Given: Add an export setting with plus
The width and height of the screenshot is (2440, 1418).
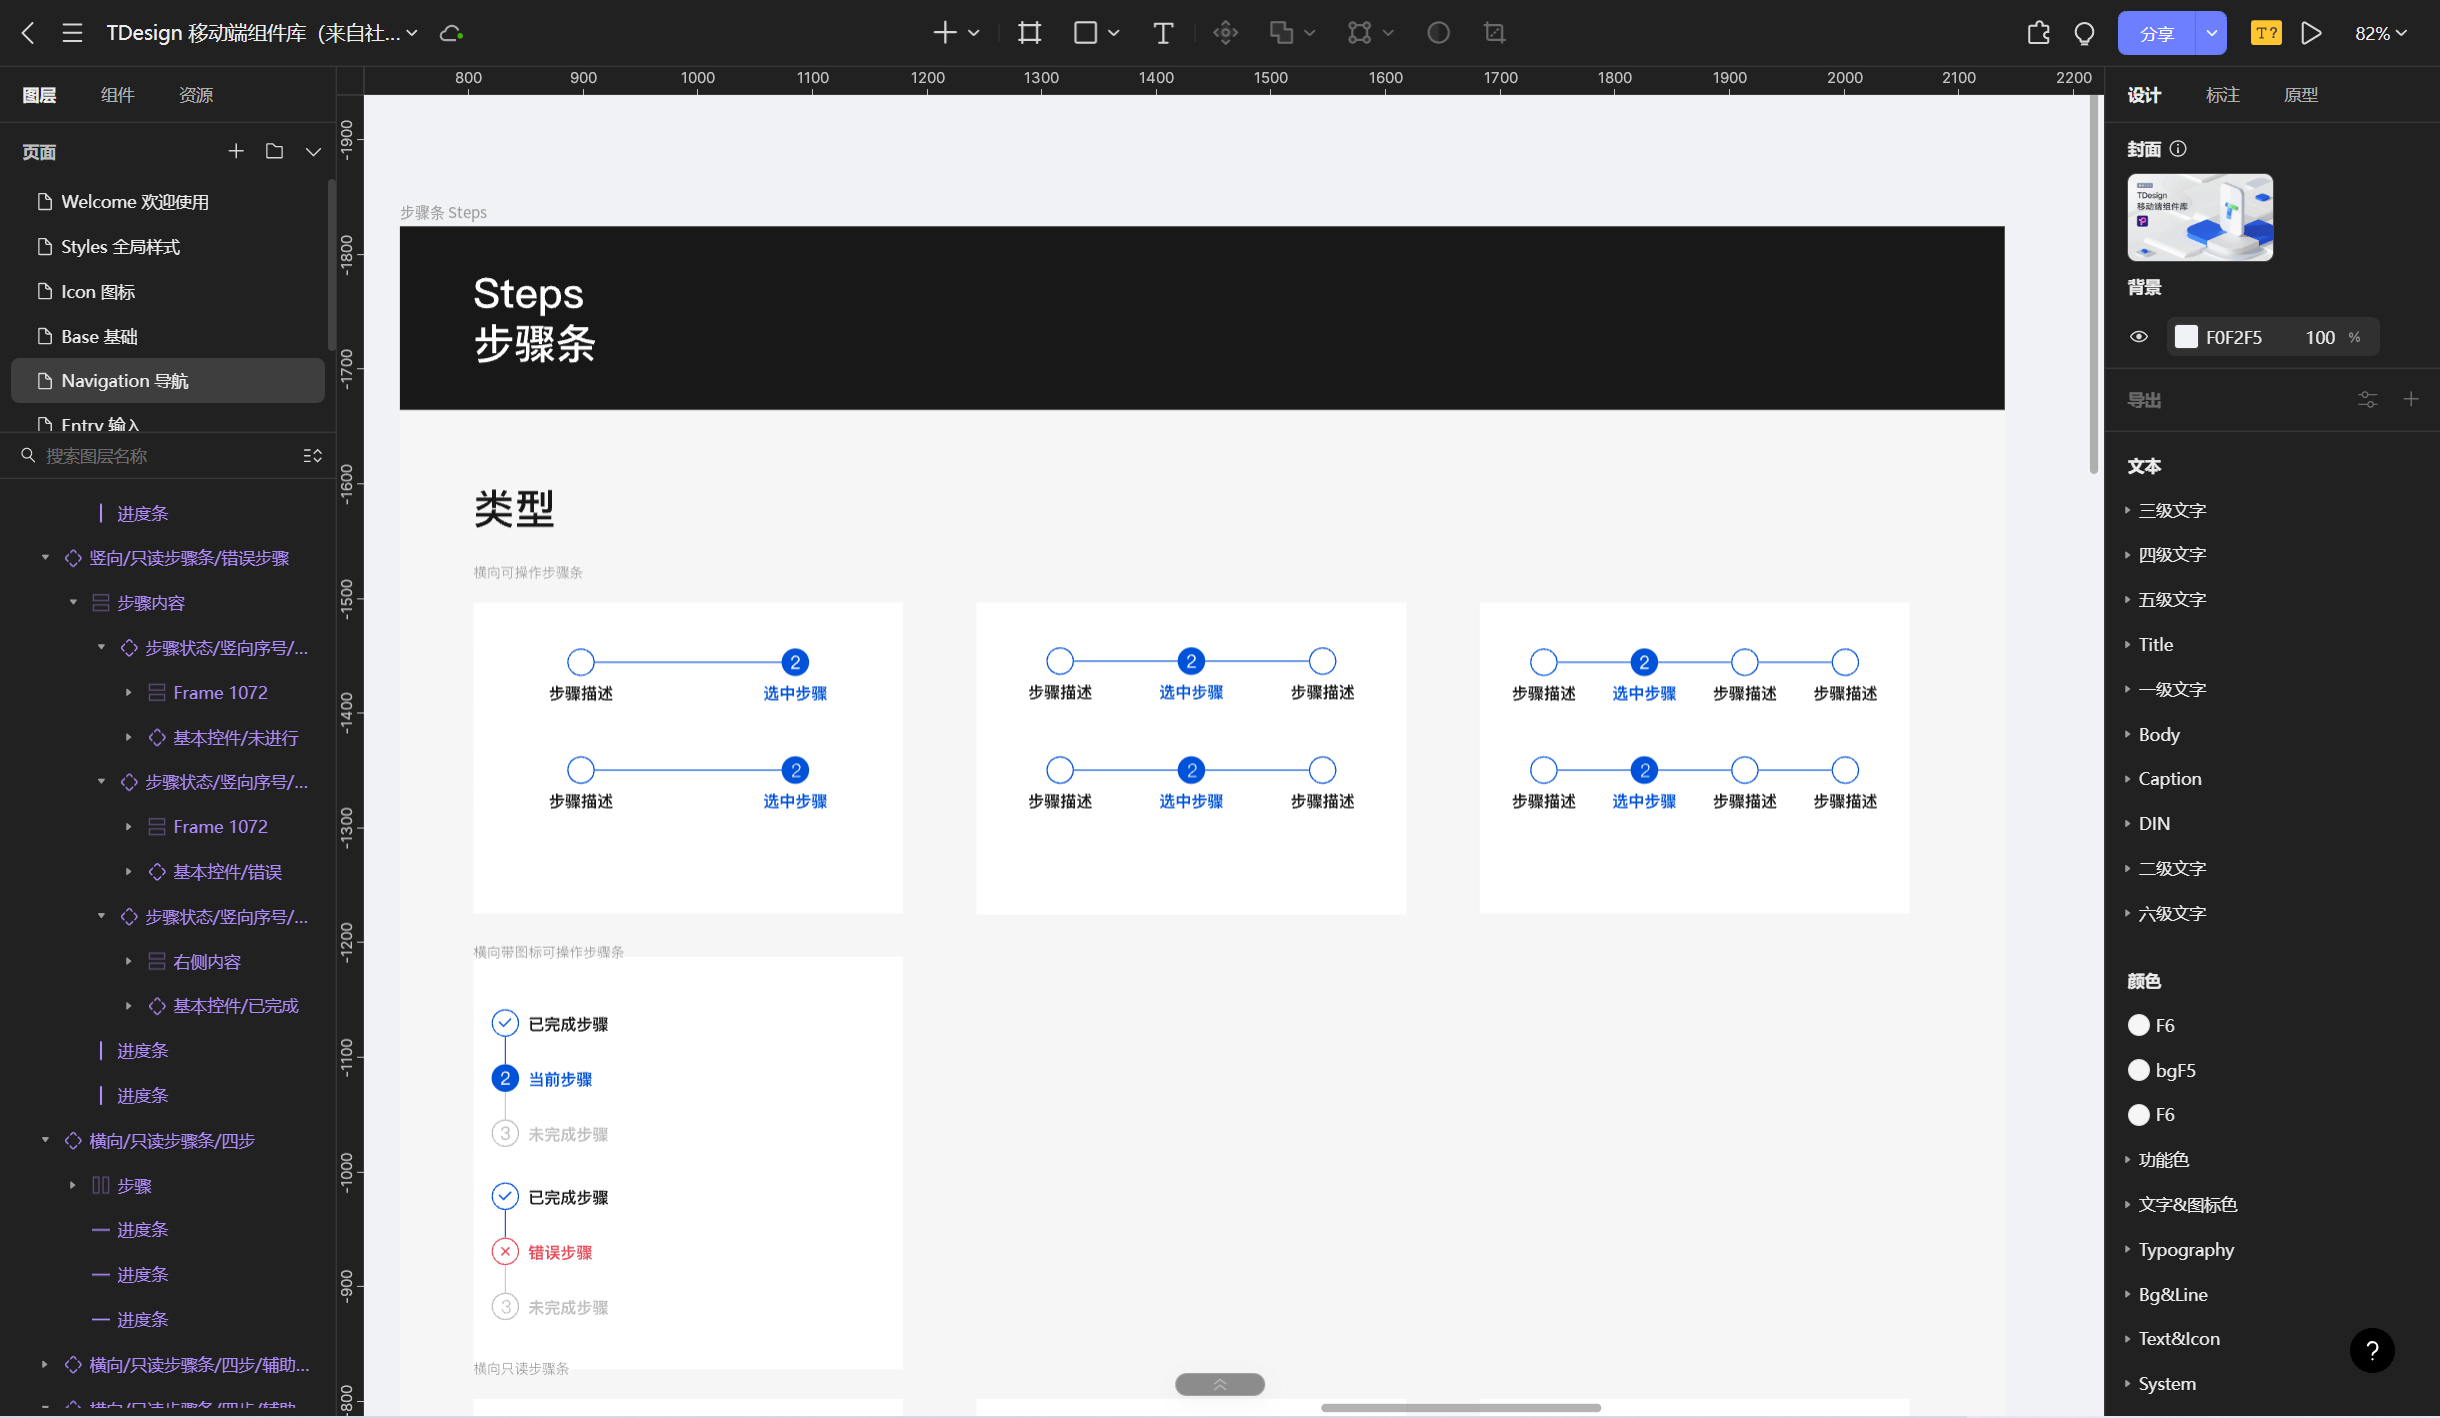Looking at the screenshot, I should click(2411, 399).
